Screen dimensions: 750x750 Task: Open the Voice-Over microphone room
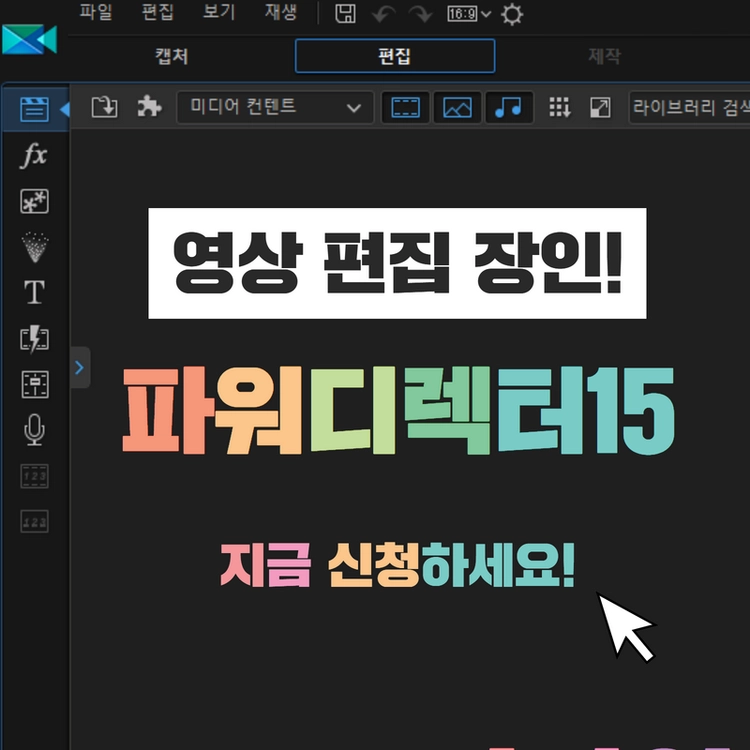34,430
